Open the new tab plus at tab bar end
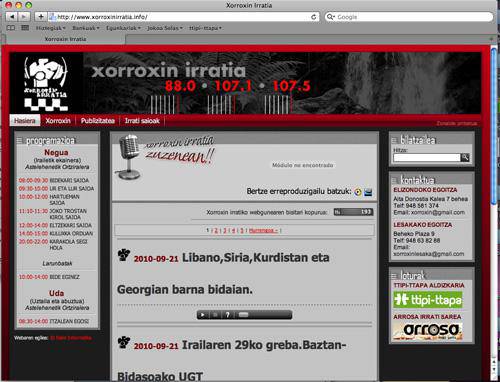Screen dimensions: 500x382 click(x=490, y=39)
